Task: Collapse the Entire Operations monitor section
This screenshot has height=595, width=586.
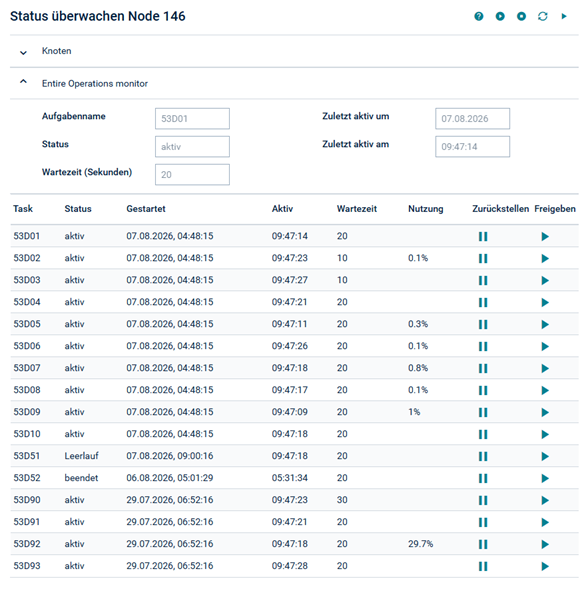Action: (x=23, y=82)
